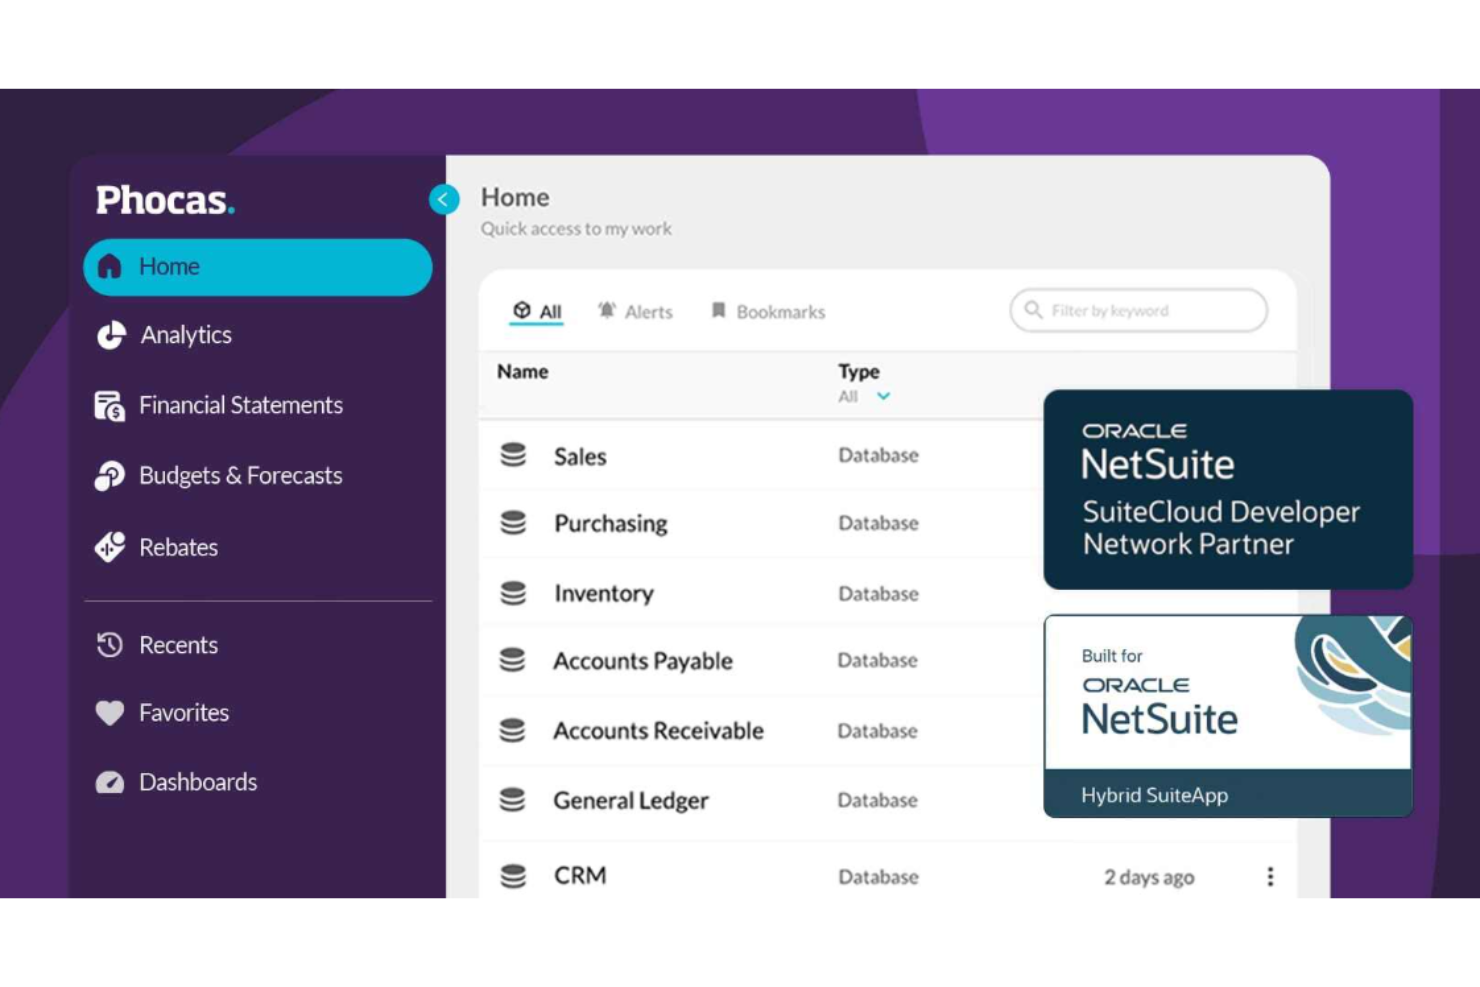This screenshot has width=1480, height=987.
Task: Select the All tab label
Action: 551,312
